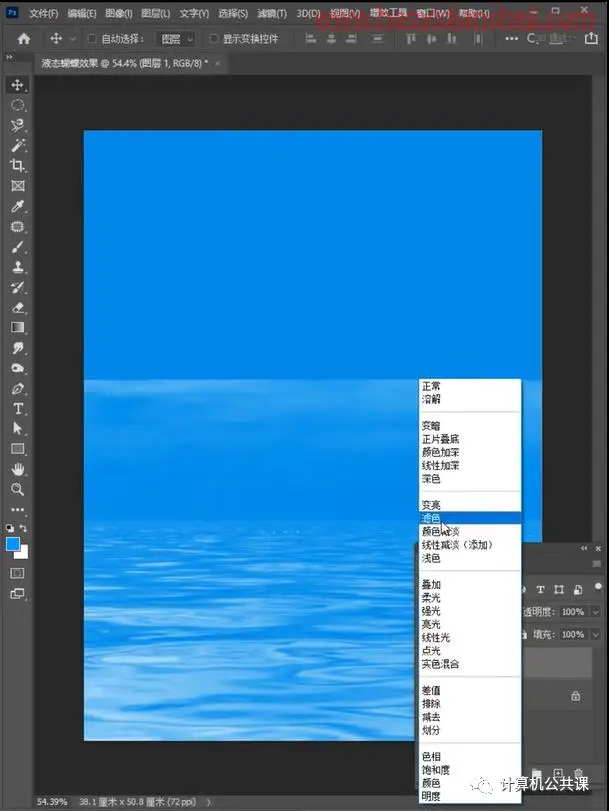Viewport: 609px width, 811px height.
Task: Choose 正常 blend mode
Action: 470,386
